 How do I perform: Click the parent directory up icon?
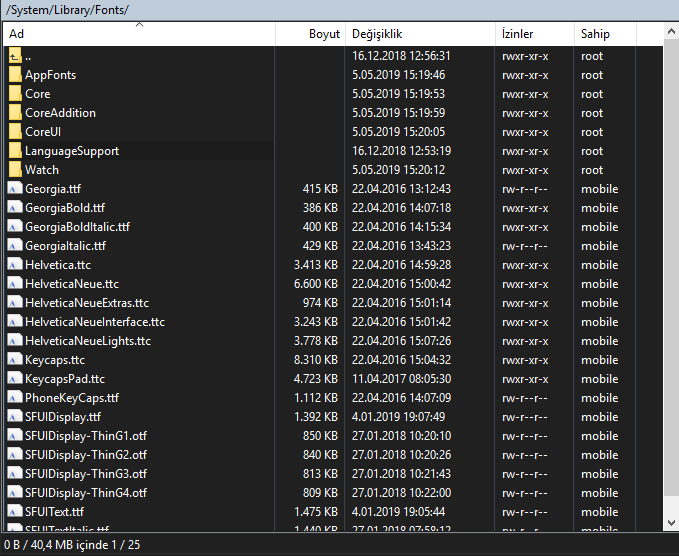tap(14, 56)
